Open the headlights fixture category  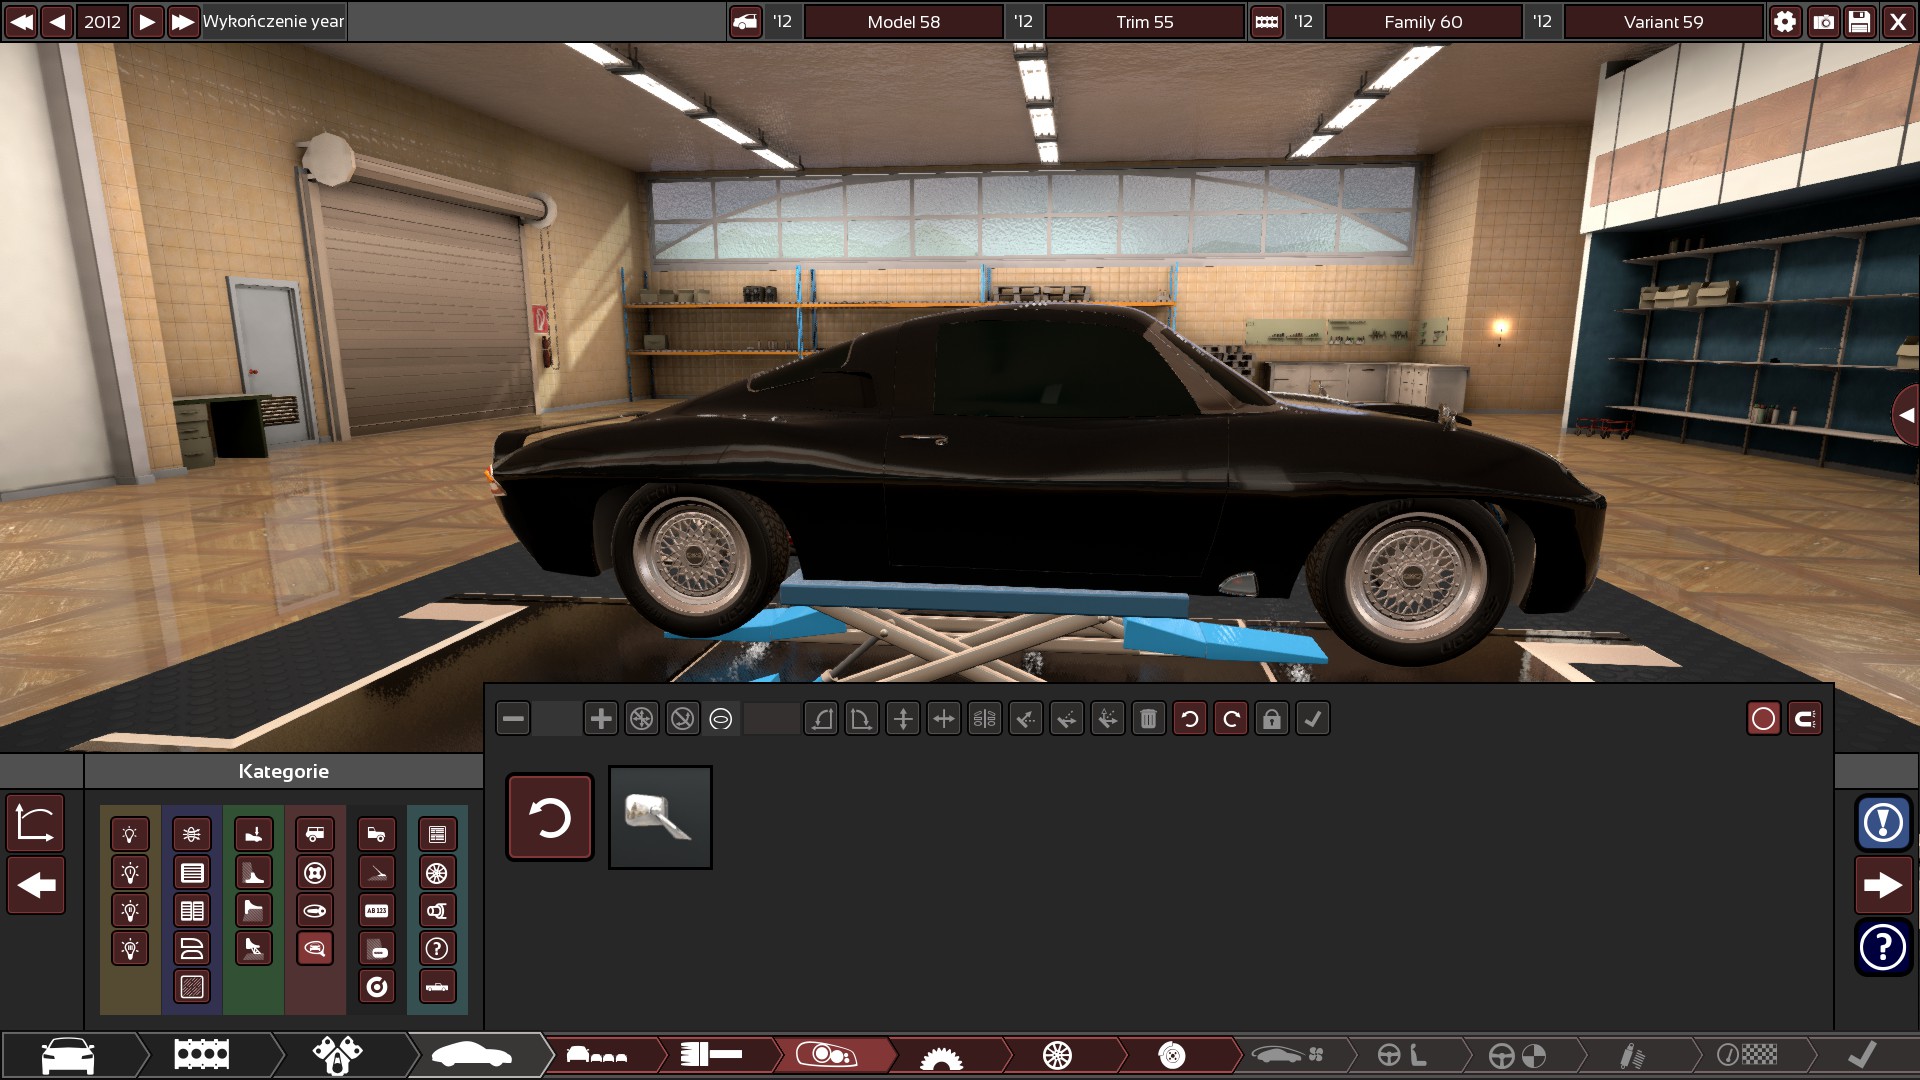pos(130,834)
